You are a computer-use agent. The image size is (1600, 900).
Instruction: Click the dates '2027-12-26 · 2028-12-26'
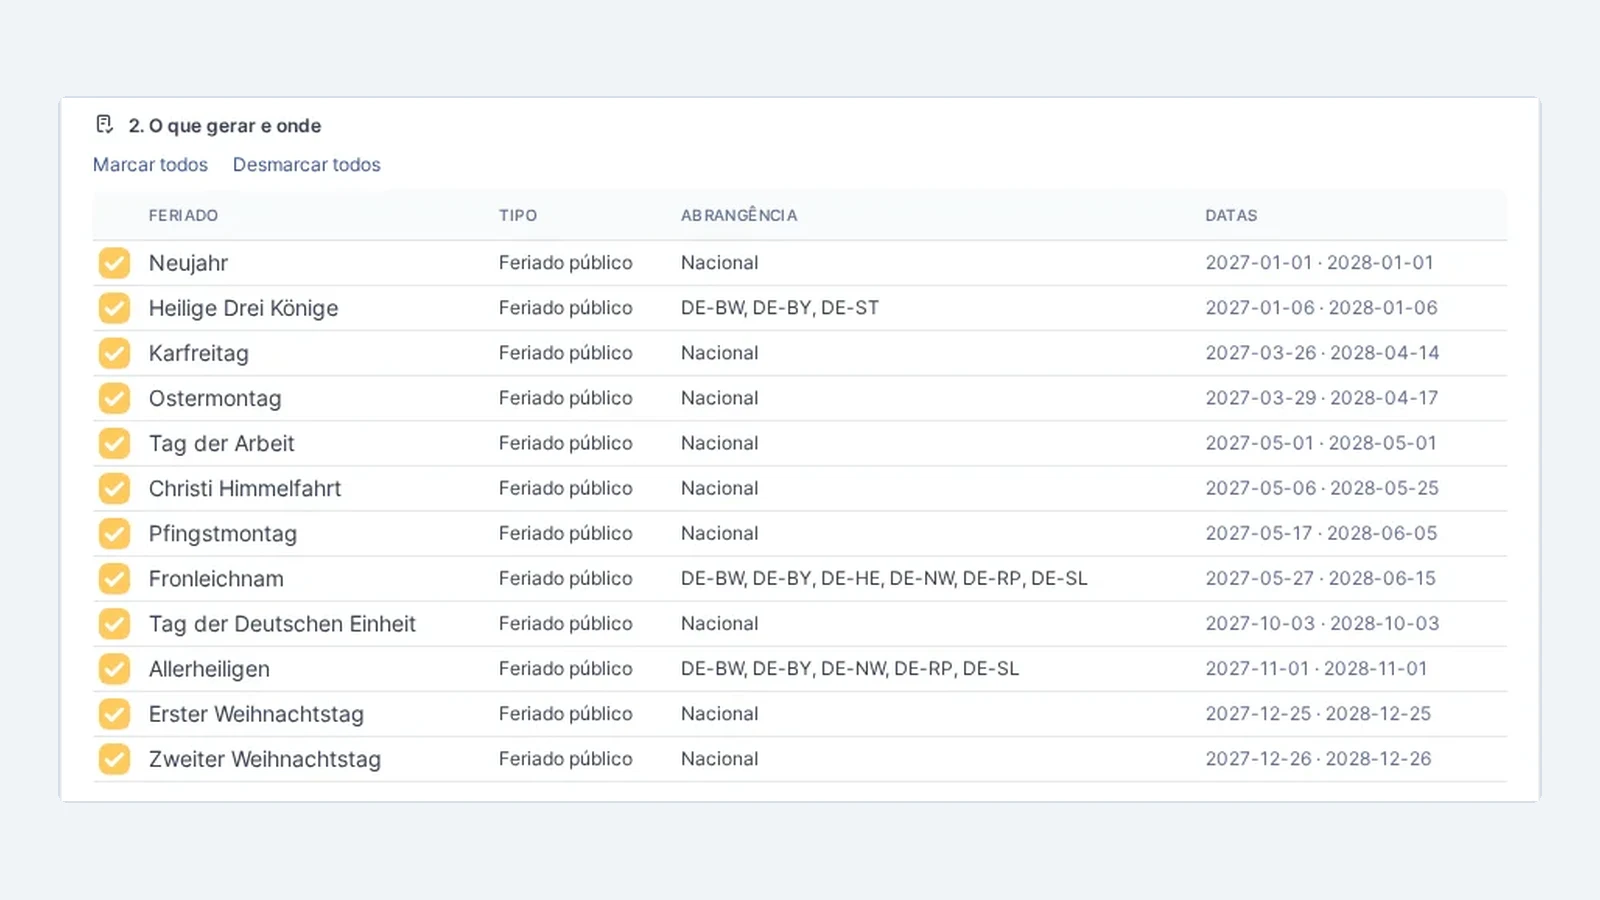(1318, 759)
